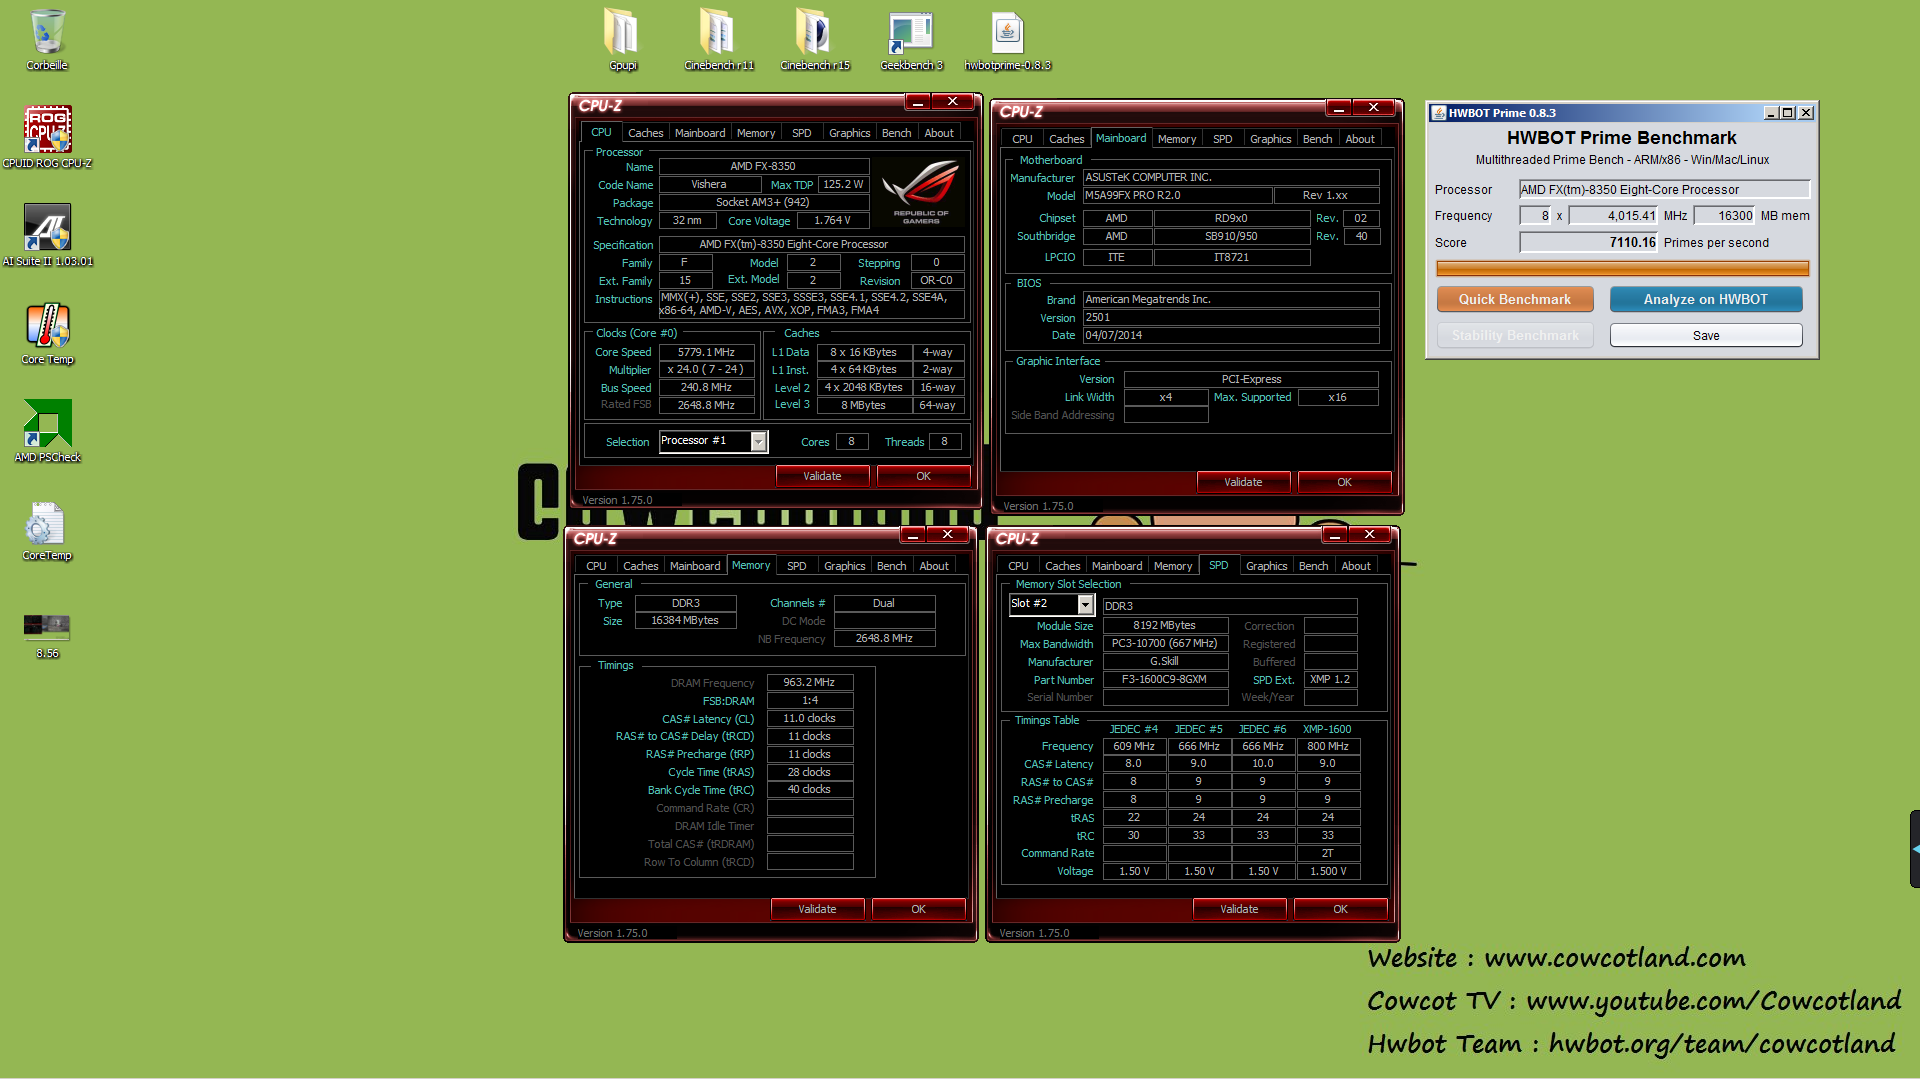This screenshot has height=1080, width=1920.
Task: Open the CoreTemp settings file icon
Action: pos(47,529)
